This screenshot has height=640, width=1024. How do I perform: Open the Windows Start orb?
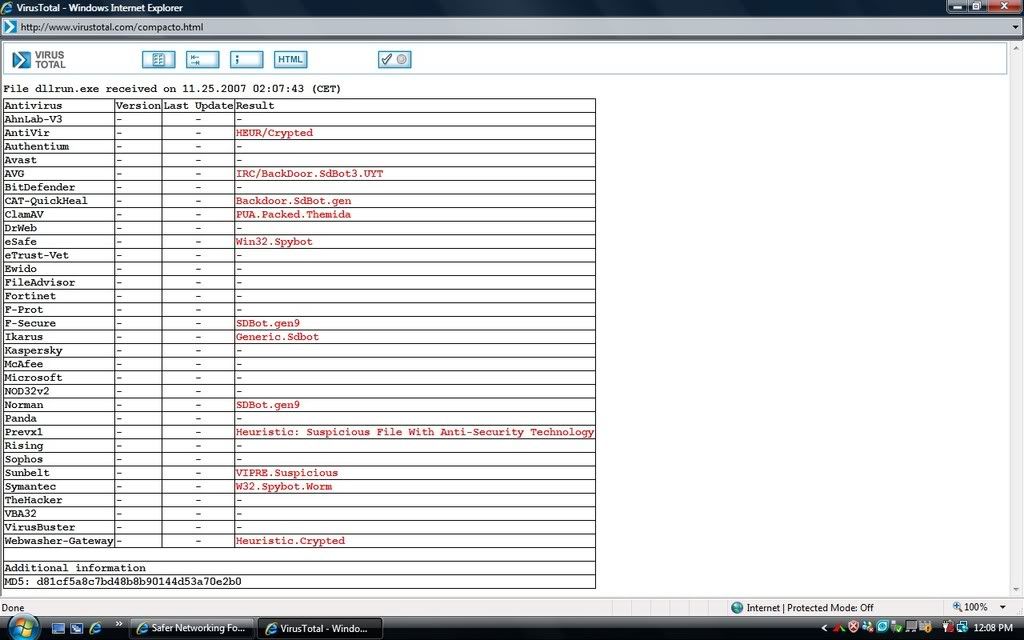click(x=22, y=628)
